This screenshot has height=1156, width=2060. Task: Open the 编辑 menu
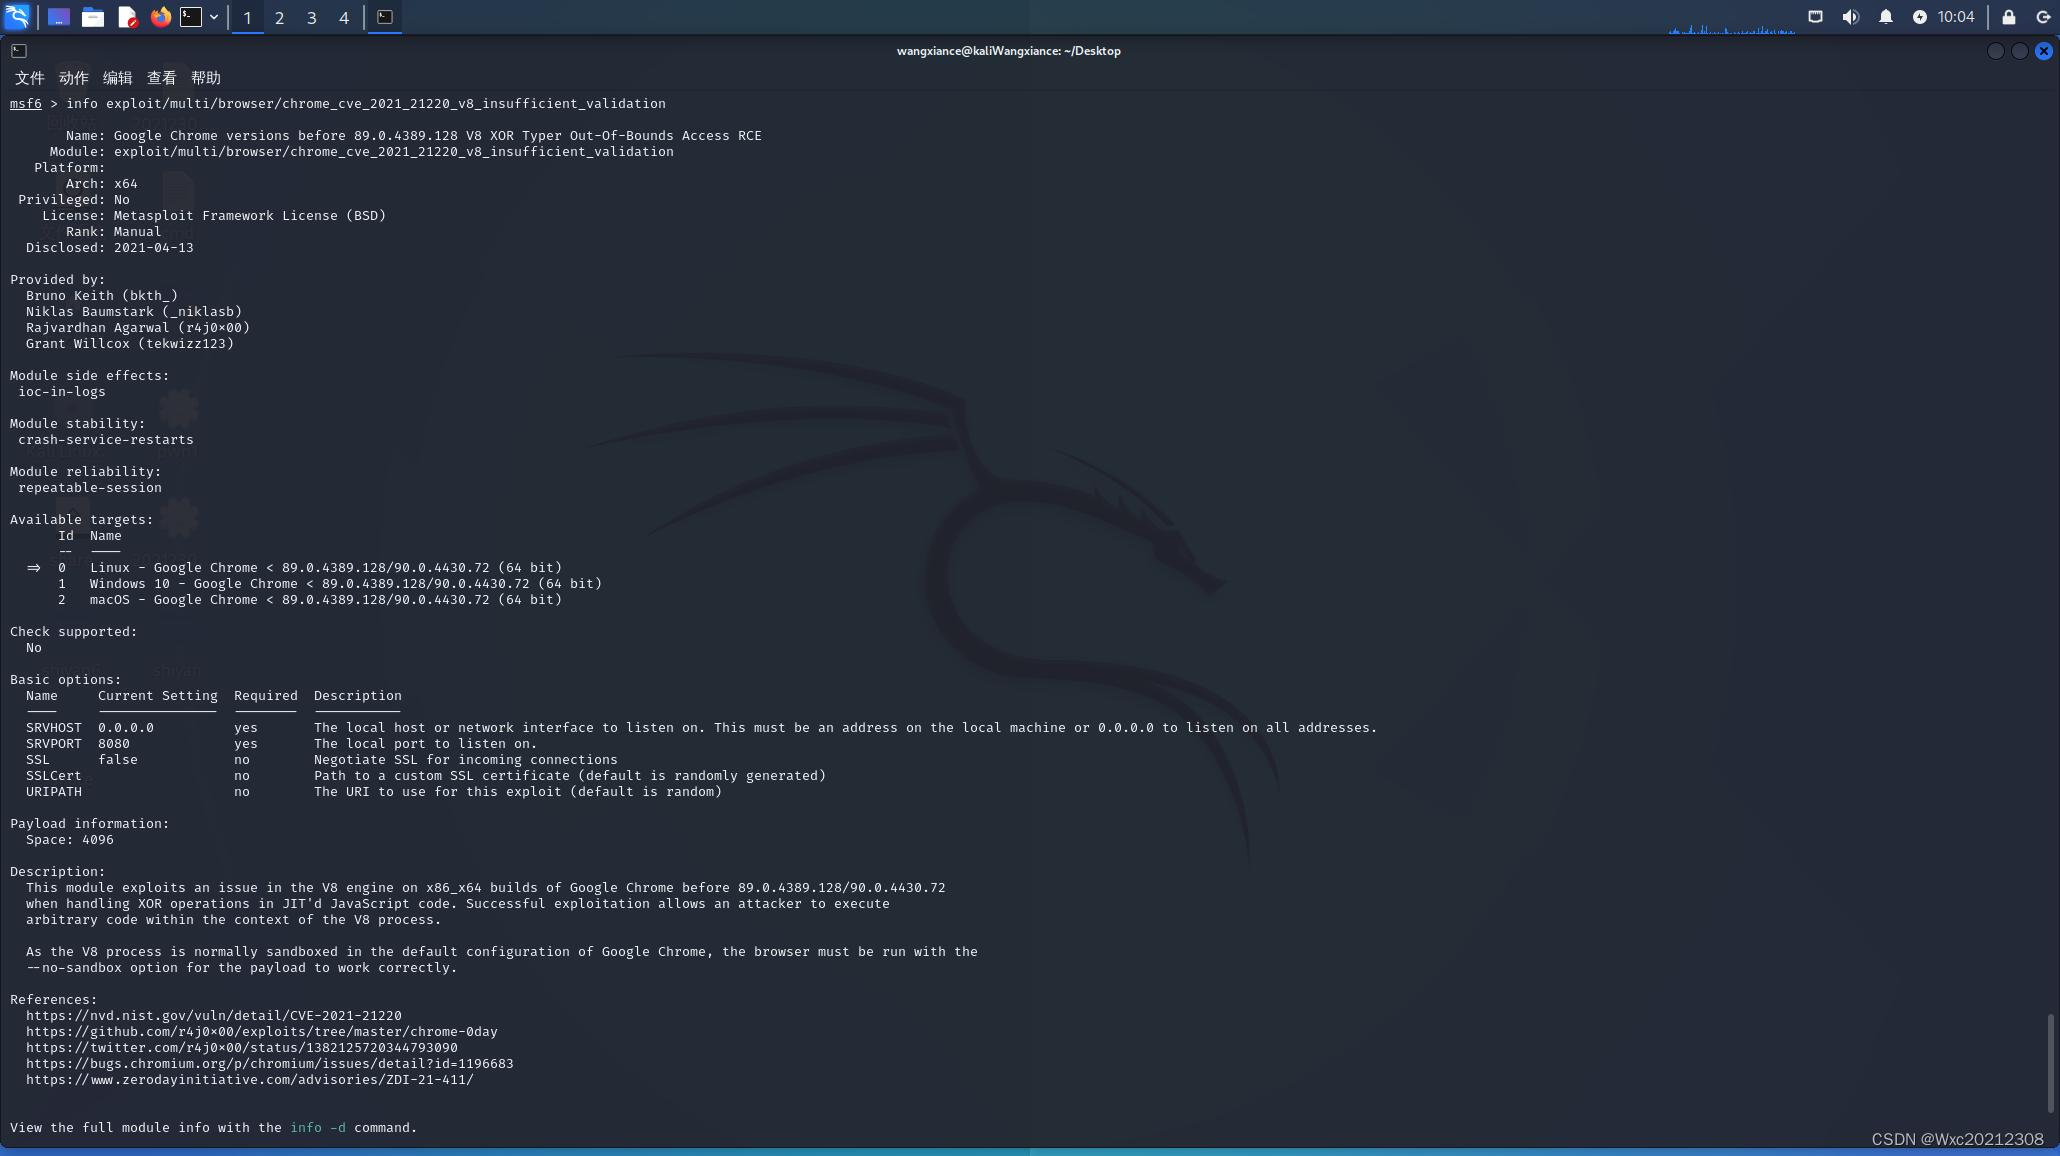117,78
